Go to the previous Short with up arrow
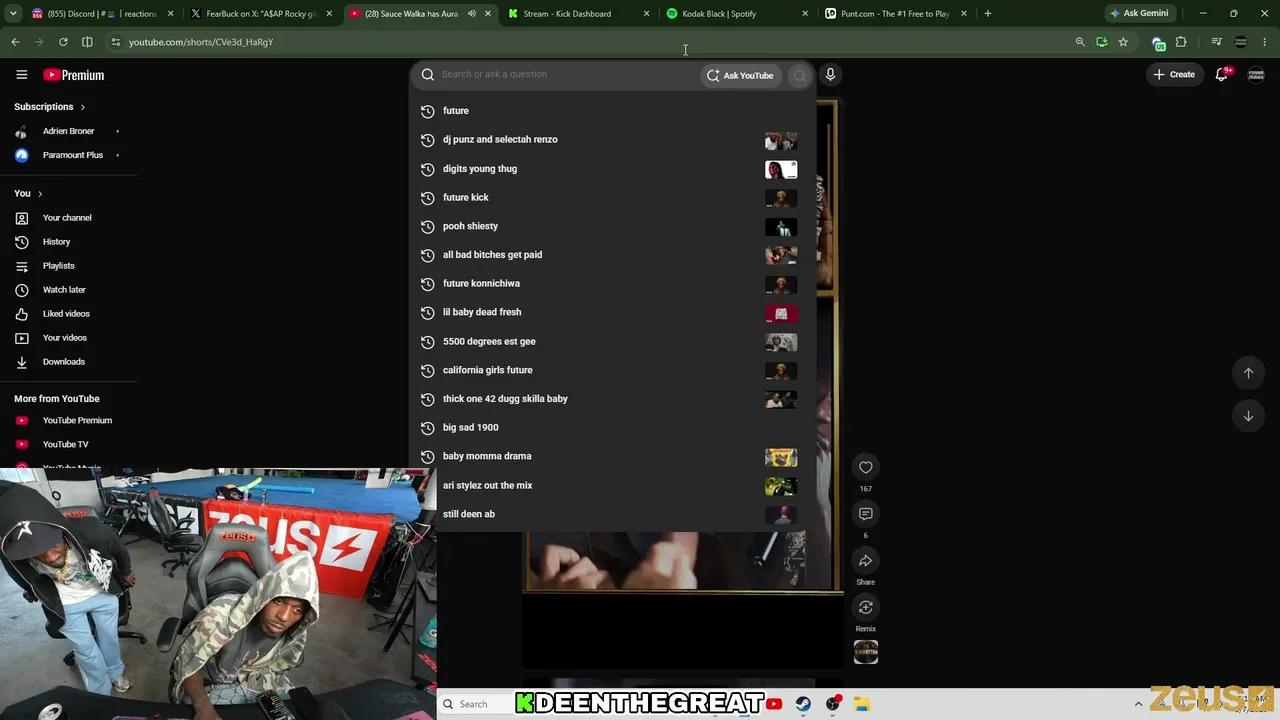 [1248, 373]
